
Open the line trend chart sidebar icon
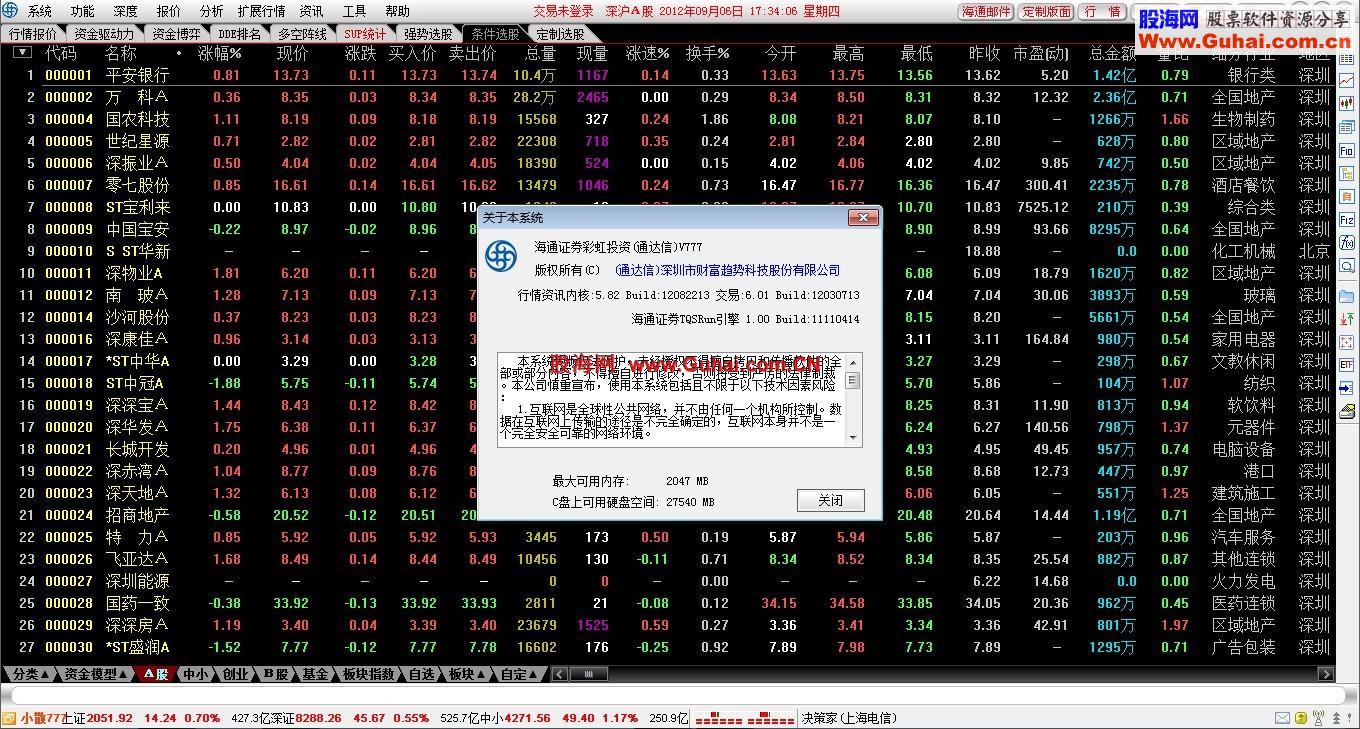[1346, 80]
